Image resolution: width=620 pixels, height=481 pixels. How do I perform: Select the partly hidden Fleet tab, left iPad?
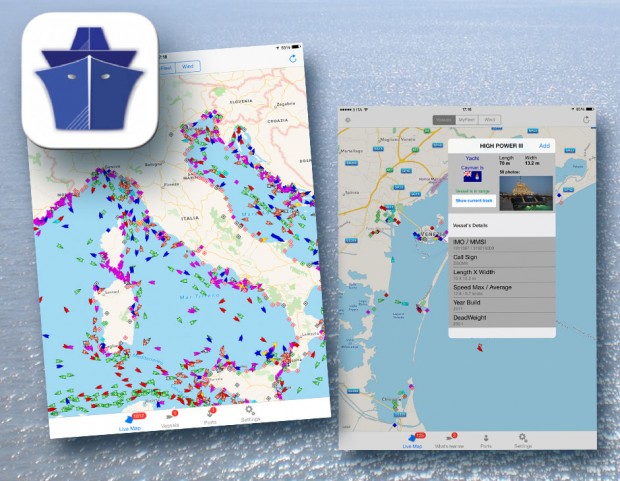point(166,68)
